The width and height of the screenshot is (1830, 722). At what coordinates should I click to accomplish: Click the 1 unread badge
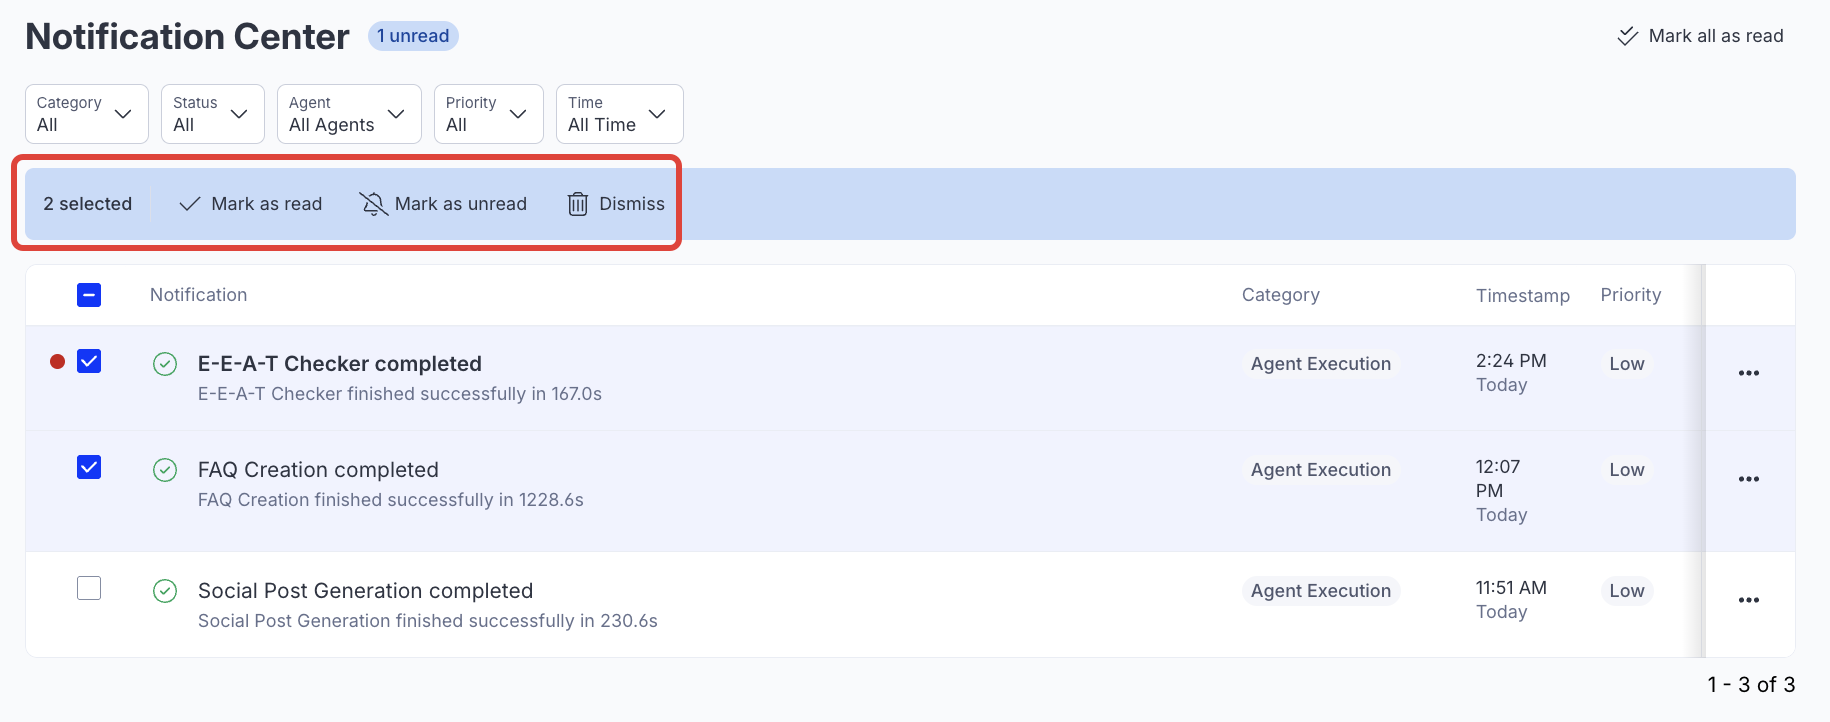pyautogui.click(x=413, y=36)
